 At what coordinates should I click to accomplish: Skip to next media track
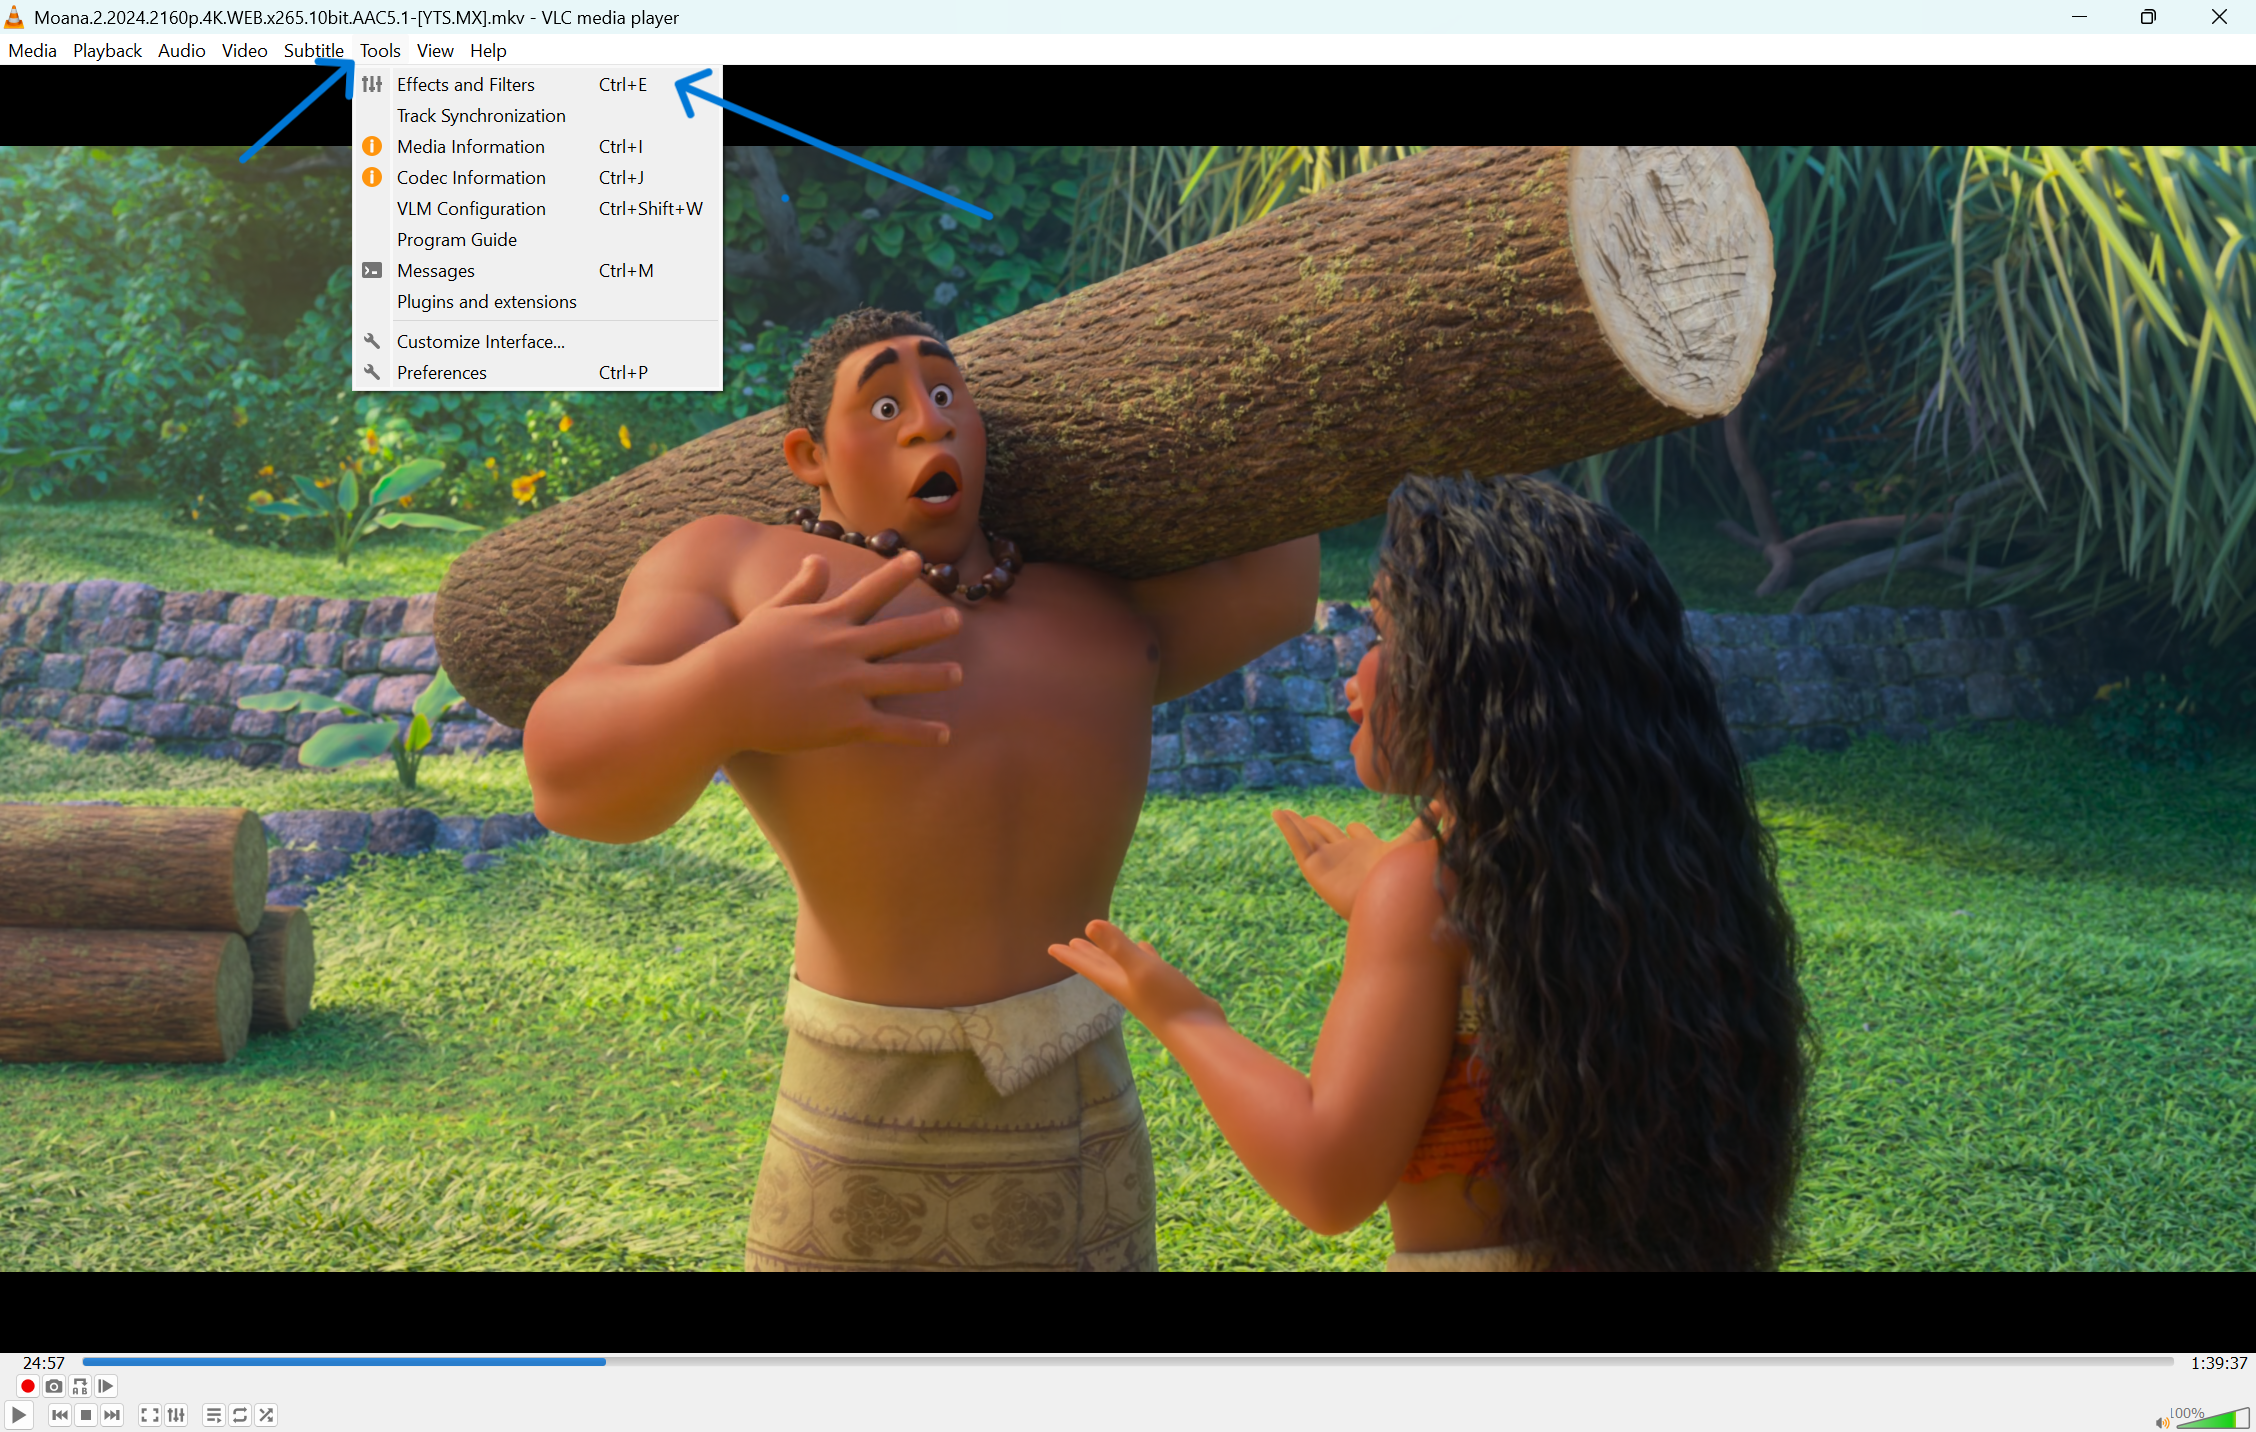click(x=112, y=1415)
